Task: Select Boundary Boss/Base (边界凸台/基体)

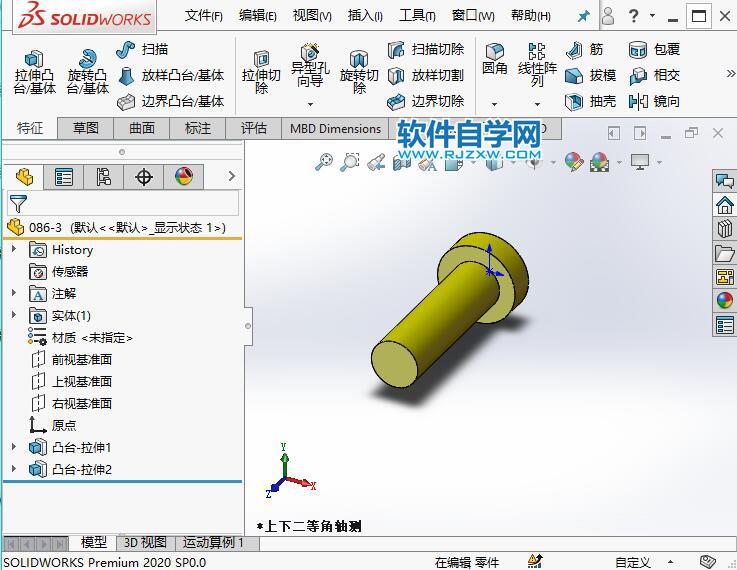Action: (170, 101)
